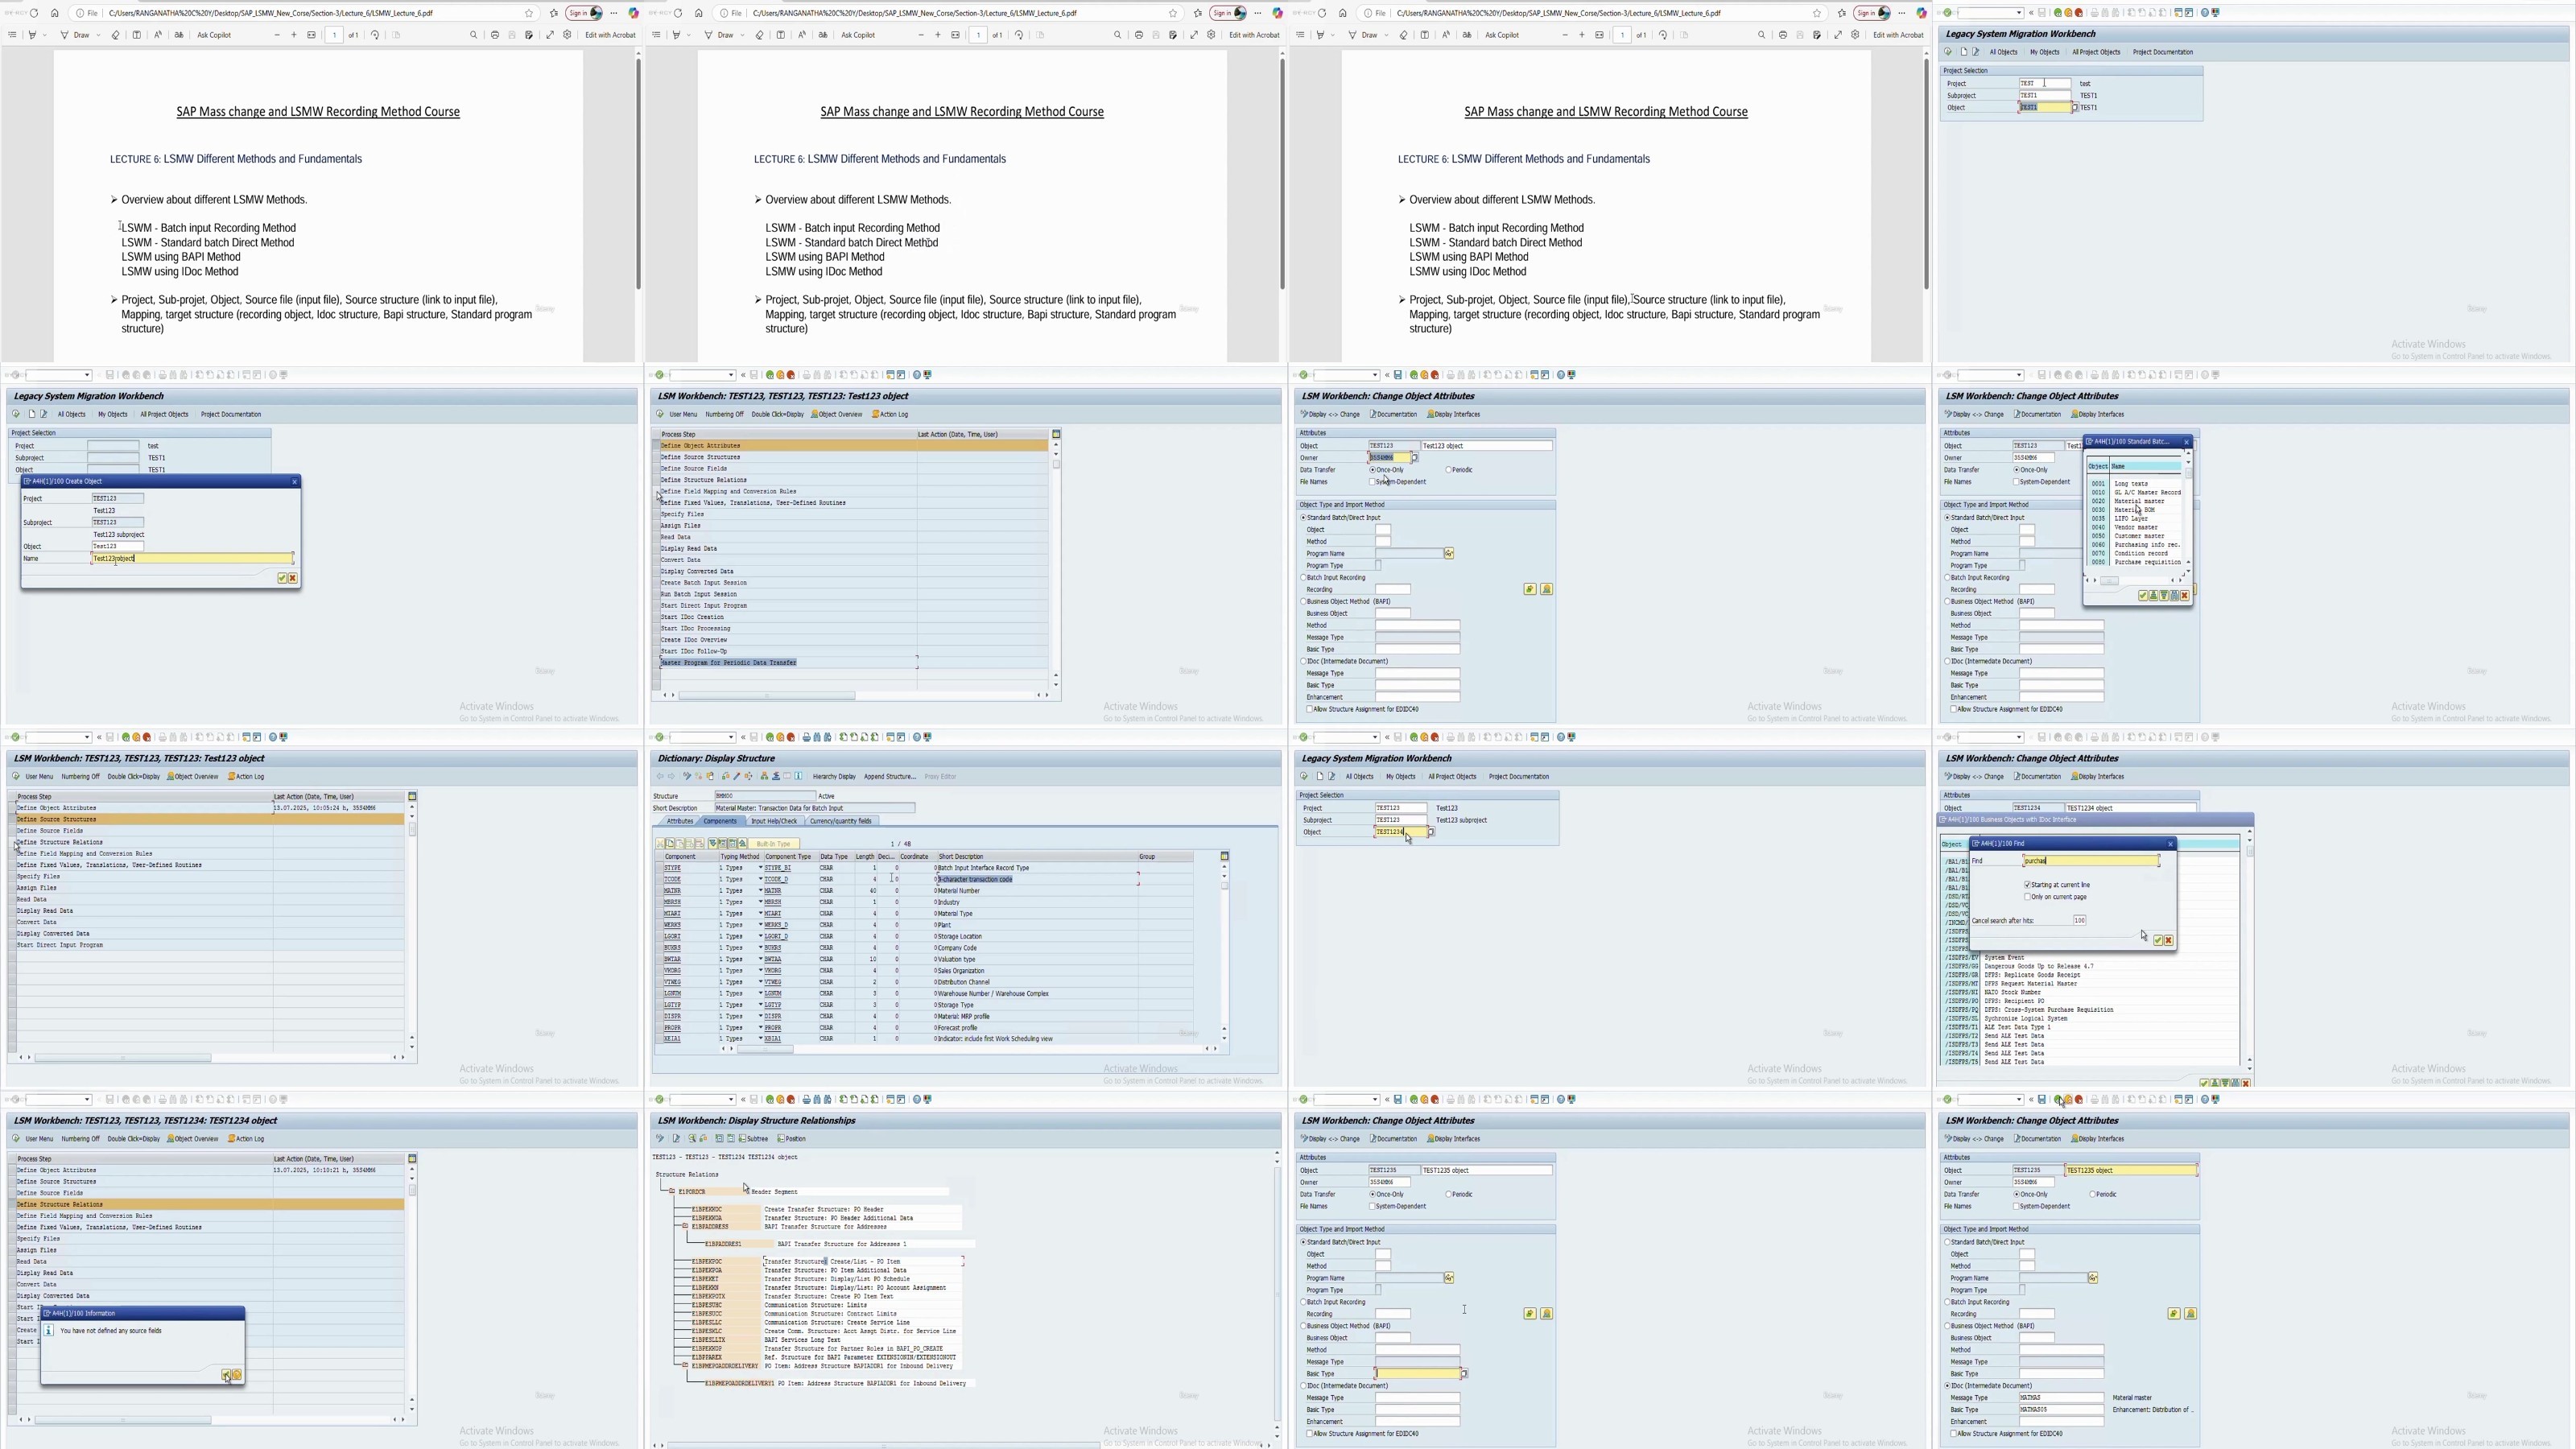2576x1449 pixels.
Task: Select IDoc (Intermediate Document) radio in TEST123 panel
Action: tap(1303, 661)
